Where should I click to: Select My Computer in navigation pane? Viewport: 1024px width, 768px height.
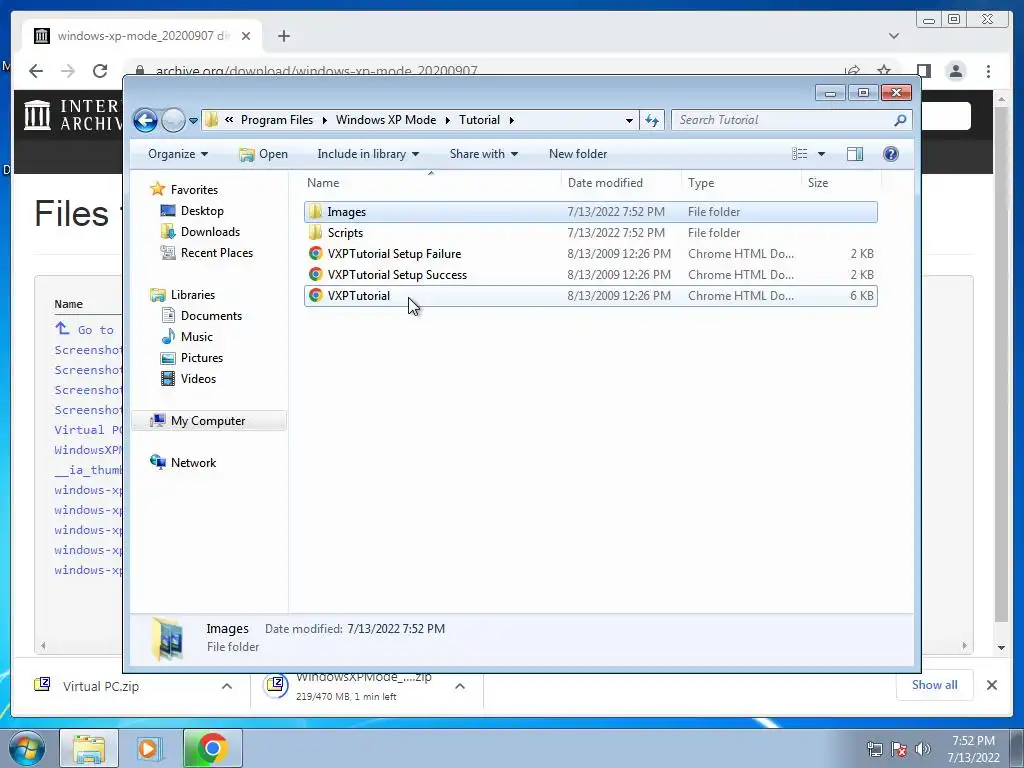[208, 421]
